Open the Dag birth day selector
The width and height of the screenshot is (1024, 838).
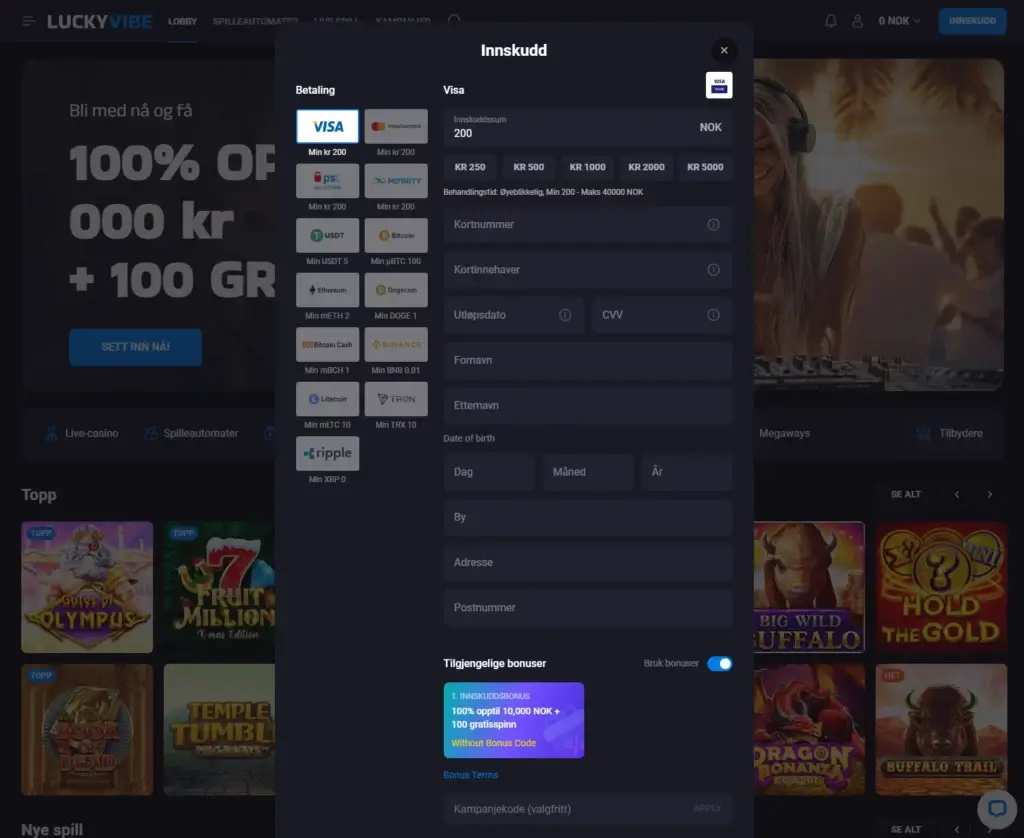(489, 472)
